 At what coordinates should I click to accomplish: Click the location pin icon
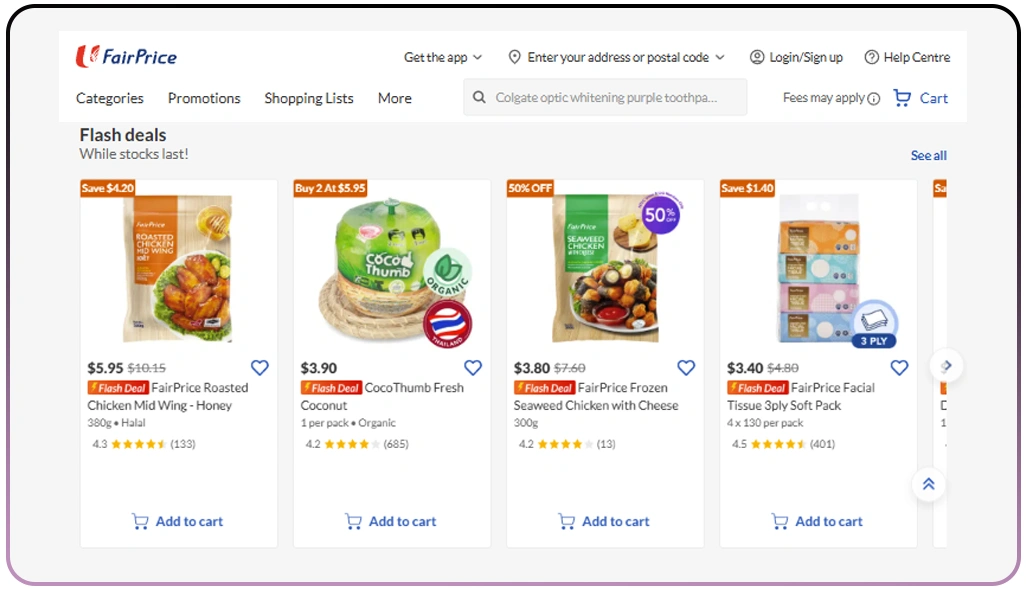point(515,57)
